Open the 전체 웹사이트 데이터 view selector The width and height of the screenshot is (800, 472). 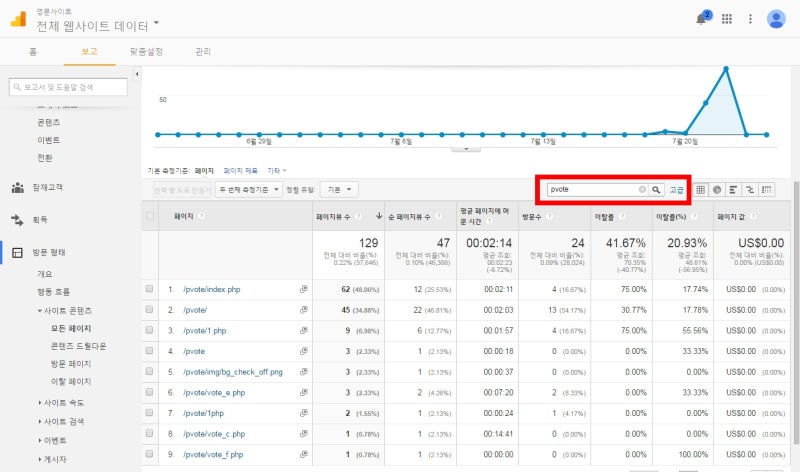97,25
